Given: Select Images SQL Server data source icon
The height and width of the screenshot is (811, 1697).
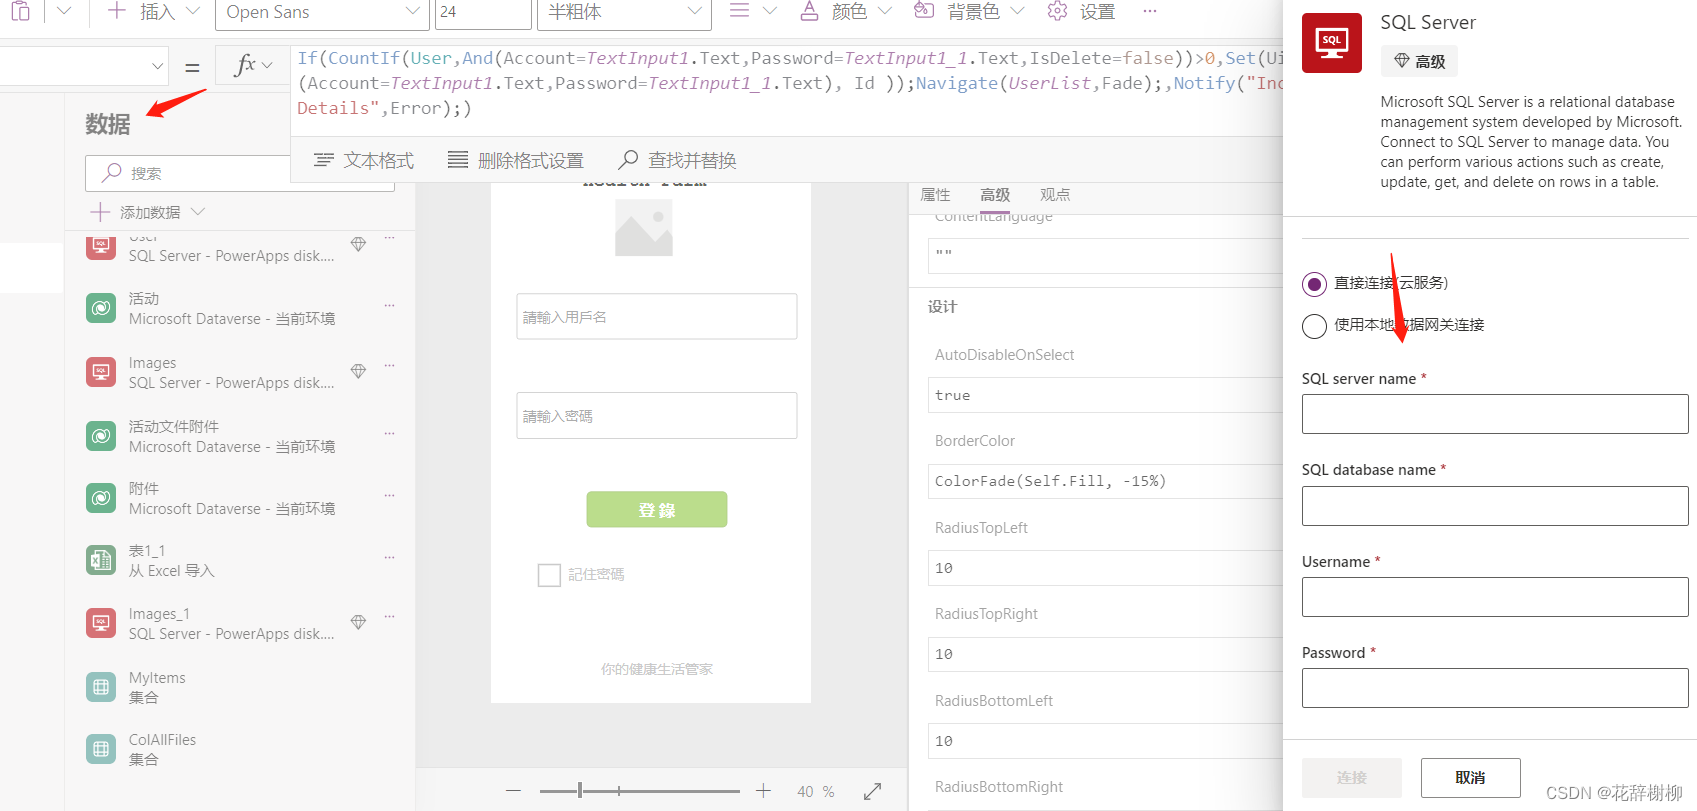Looking at the screenshot, I should point(101,372).
